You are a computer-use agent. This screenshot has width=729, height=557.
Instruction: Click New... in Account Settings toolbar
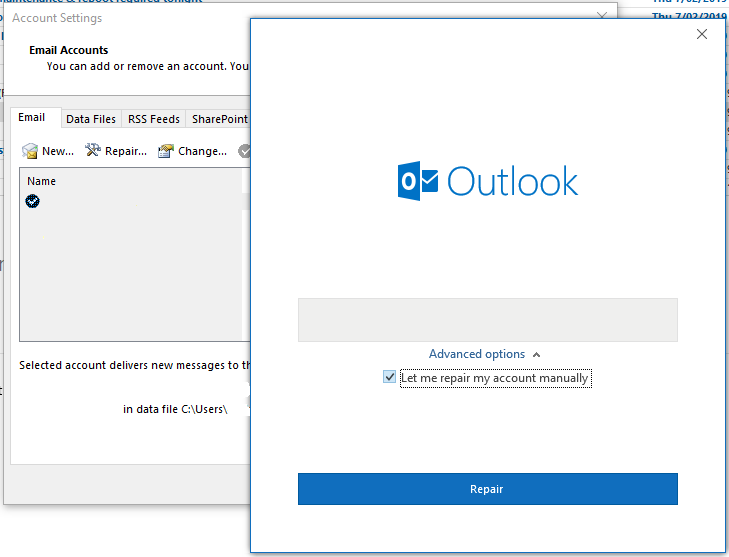click(x=48, y=151)
